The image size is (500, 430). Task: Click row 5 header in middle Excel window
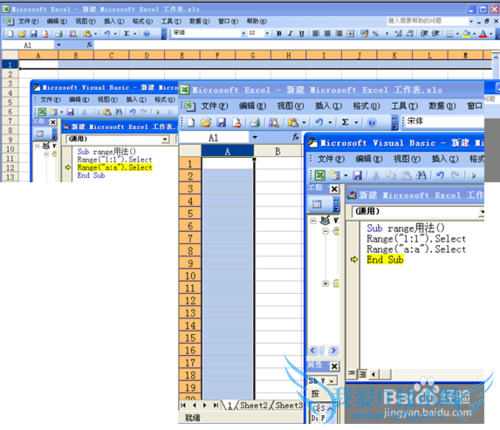coord(190,213)
